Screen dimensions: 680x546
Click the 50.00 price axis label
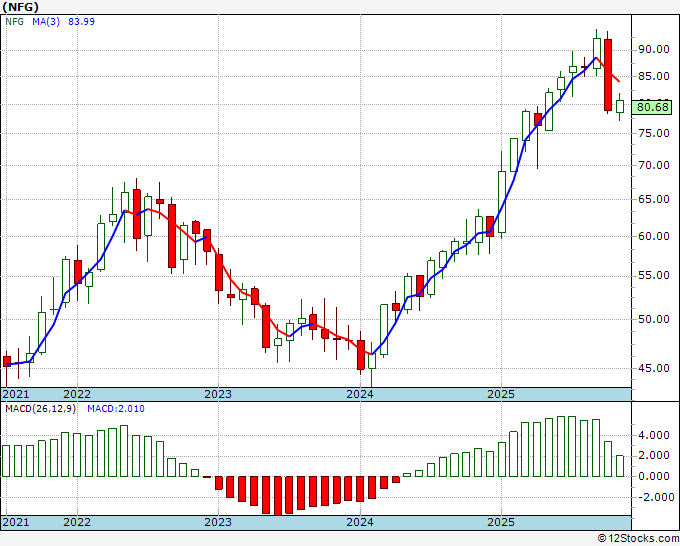(654, 319)
